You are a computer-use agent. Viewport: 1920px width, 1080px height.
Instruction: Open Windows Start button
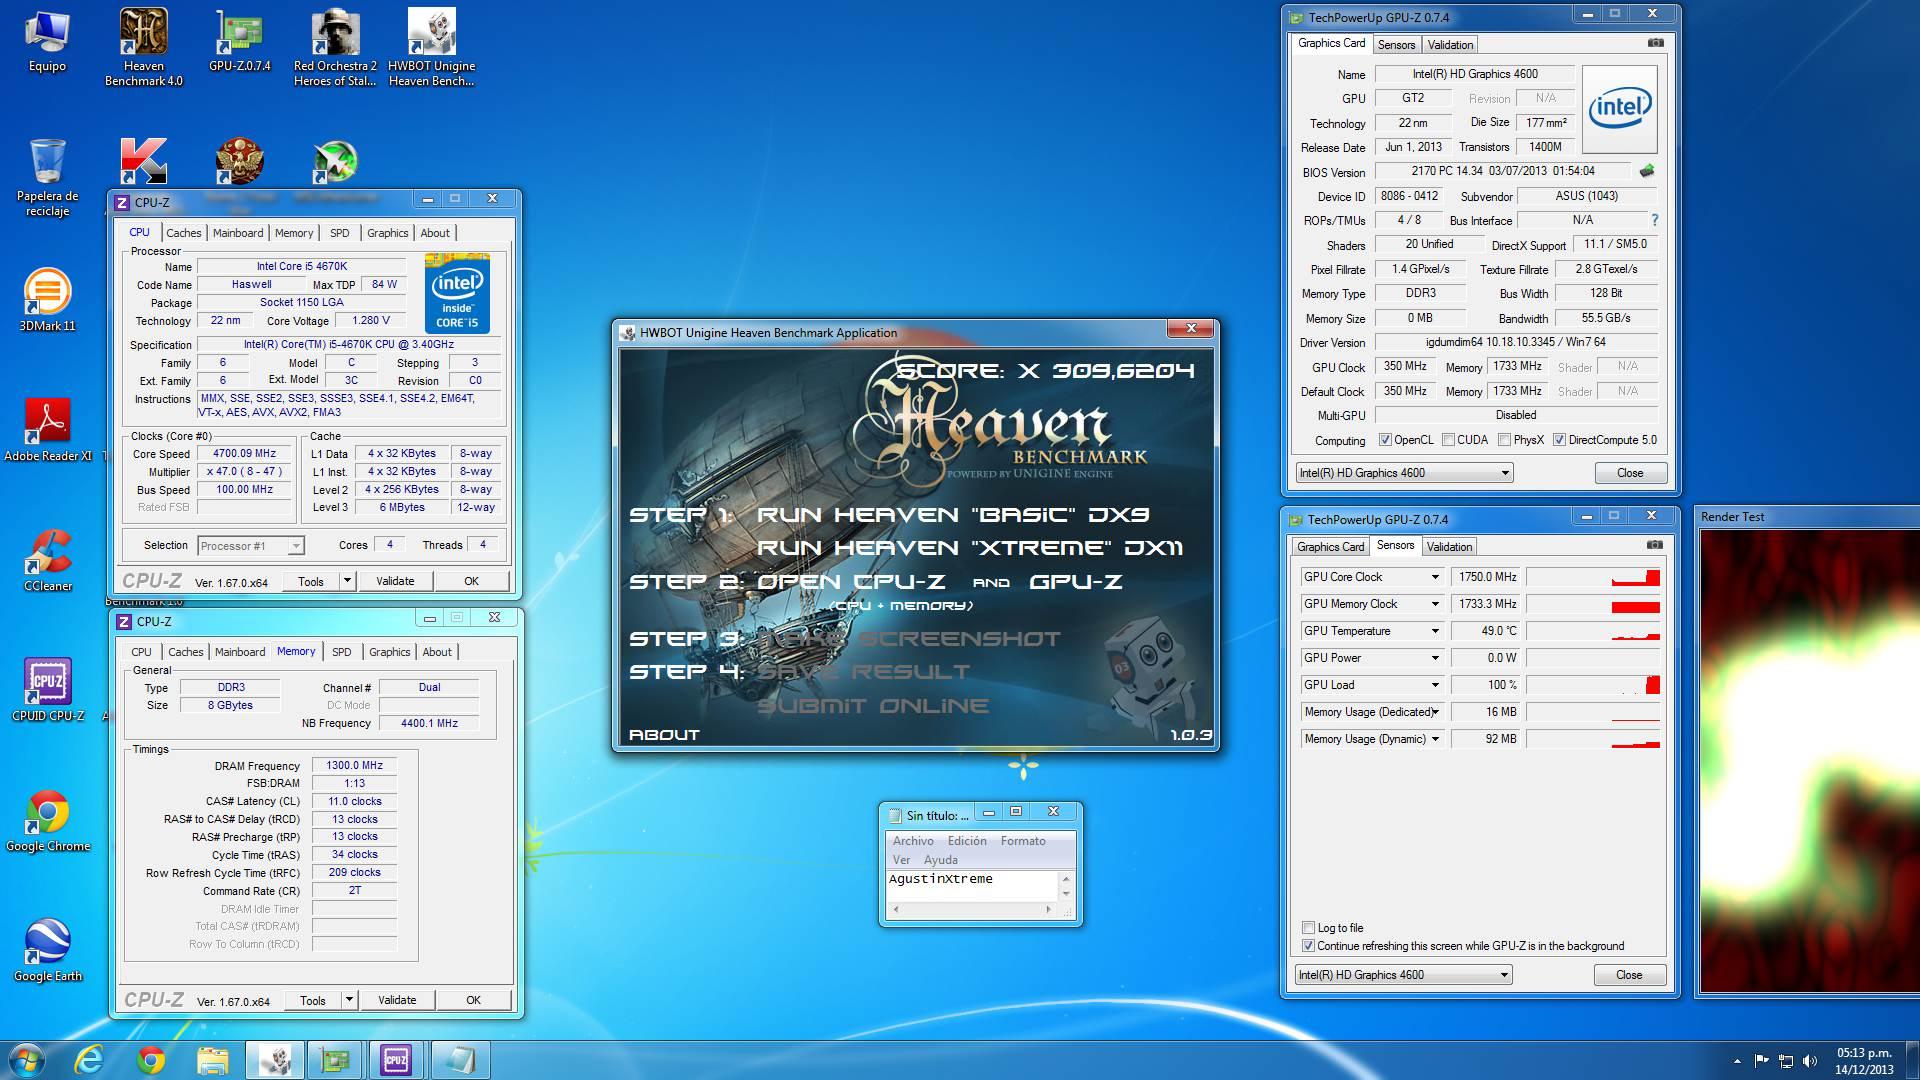(27, 1060)
